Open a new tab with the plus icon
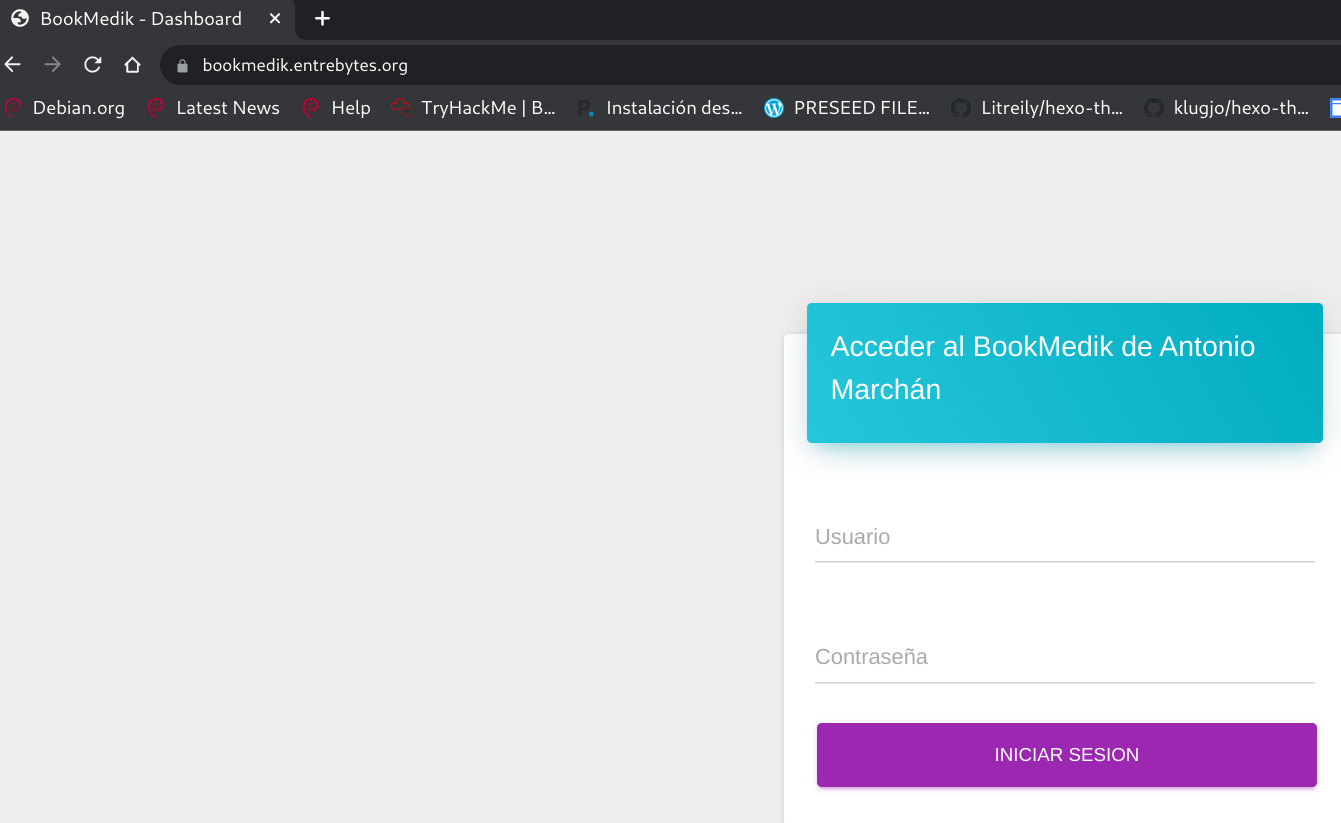The height and width of the screenshot is (823, 1341). [322, 19]
